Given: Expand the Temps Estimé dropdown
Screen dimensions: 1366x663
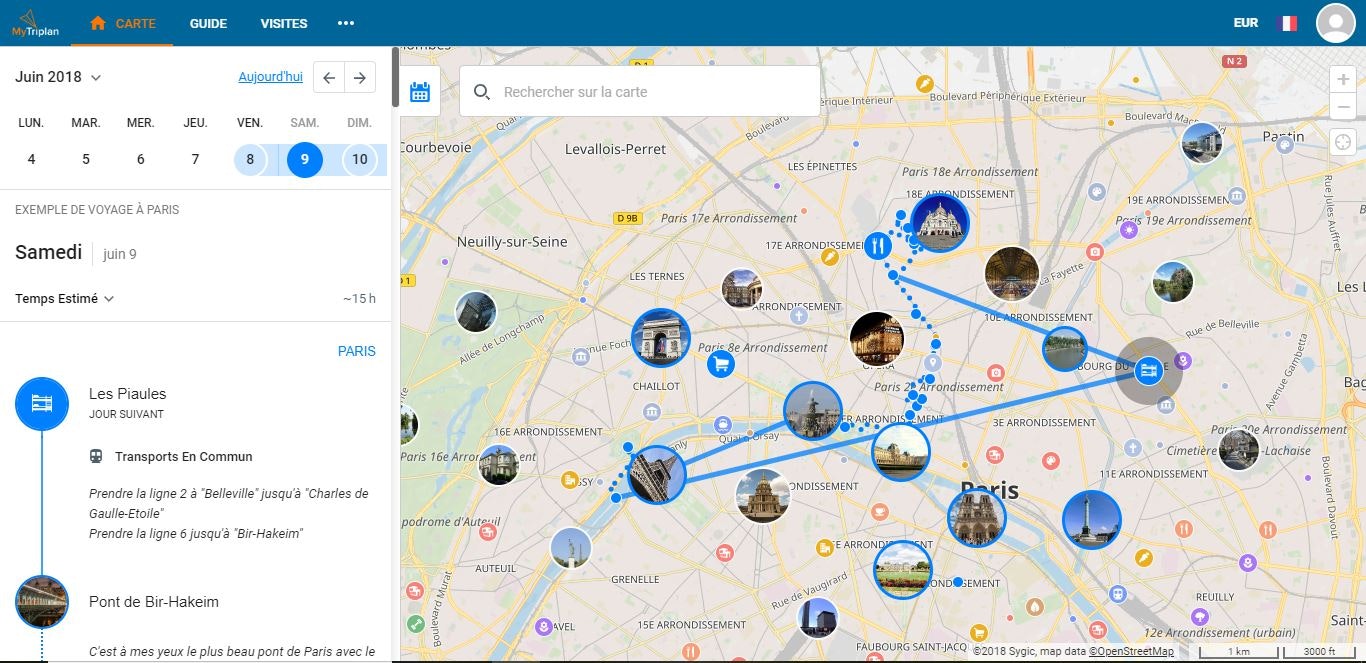Looking at the screenshot, I should pos(65,298).
